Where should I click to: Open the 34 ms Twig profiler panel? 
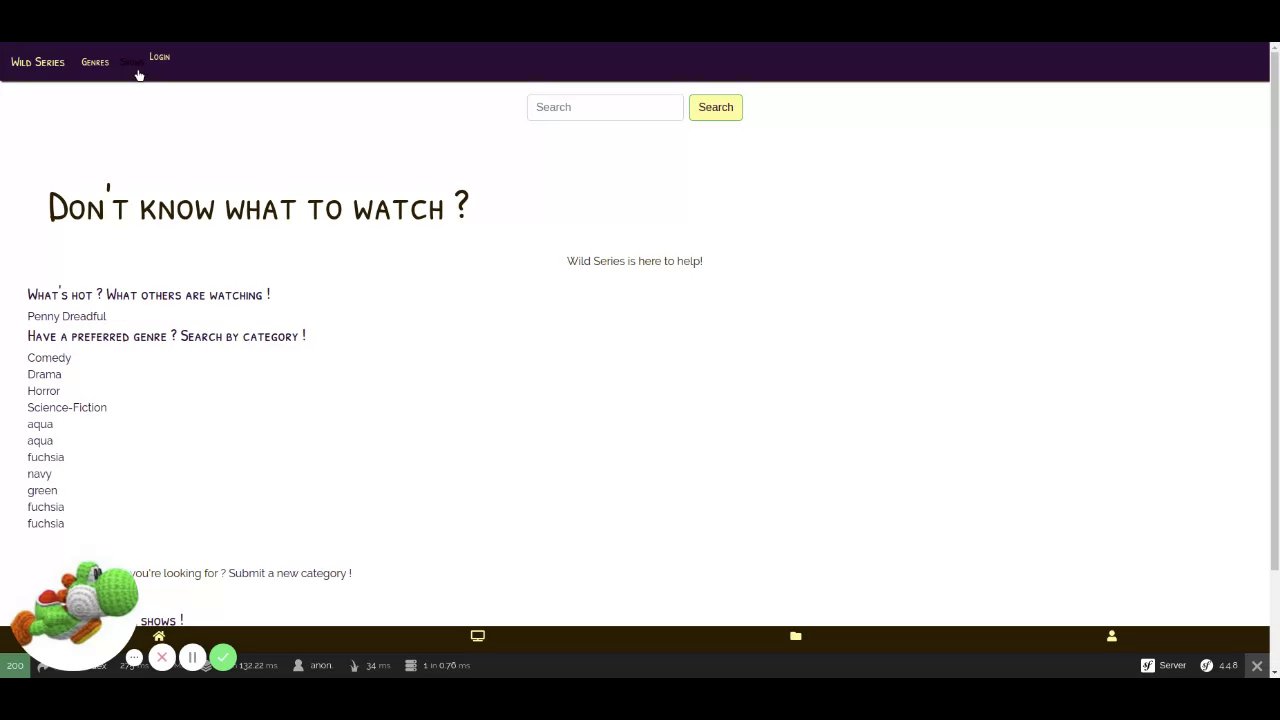coord(370,665)
